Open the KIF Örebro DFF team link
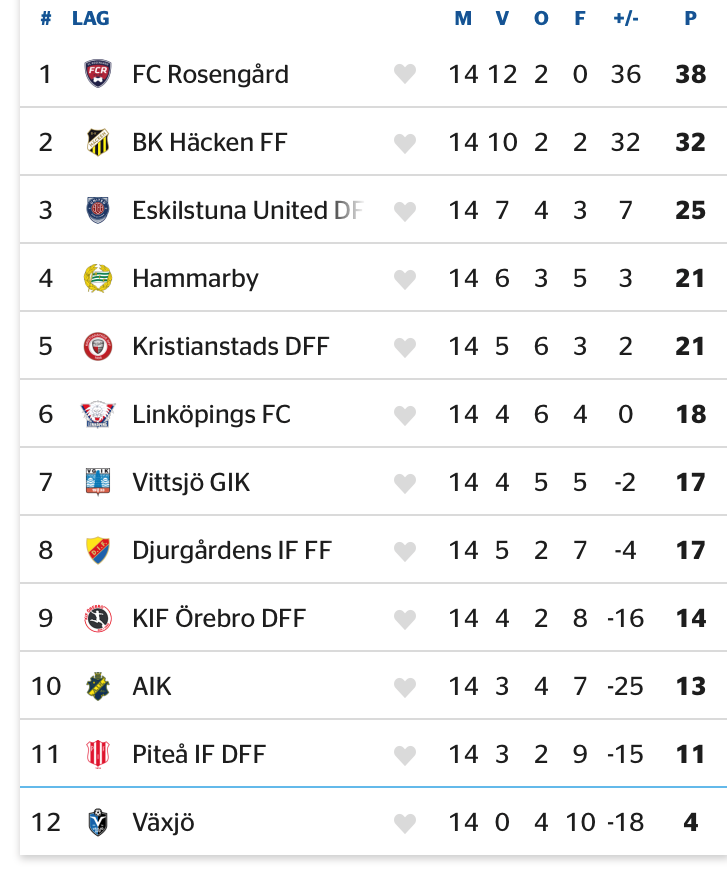Viewport: 727px width, 872px height. [219, 618]
